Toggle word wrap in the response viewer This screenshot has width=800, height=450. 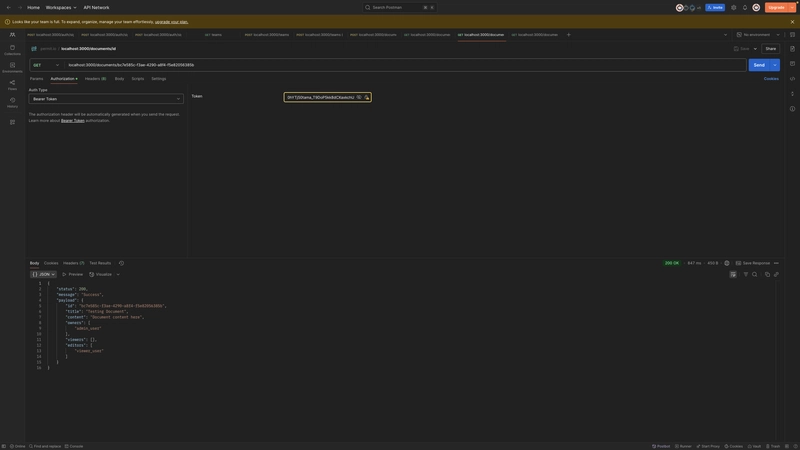pos(733,274)
